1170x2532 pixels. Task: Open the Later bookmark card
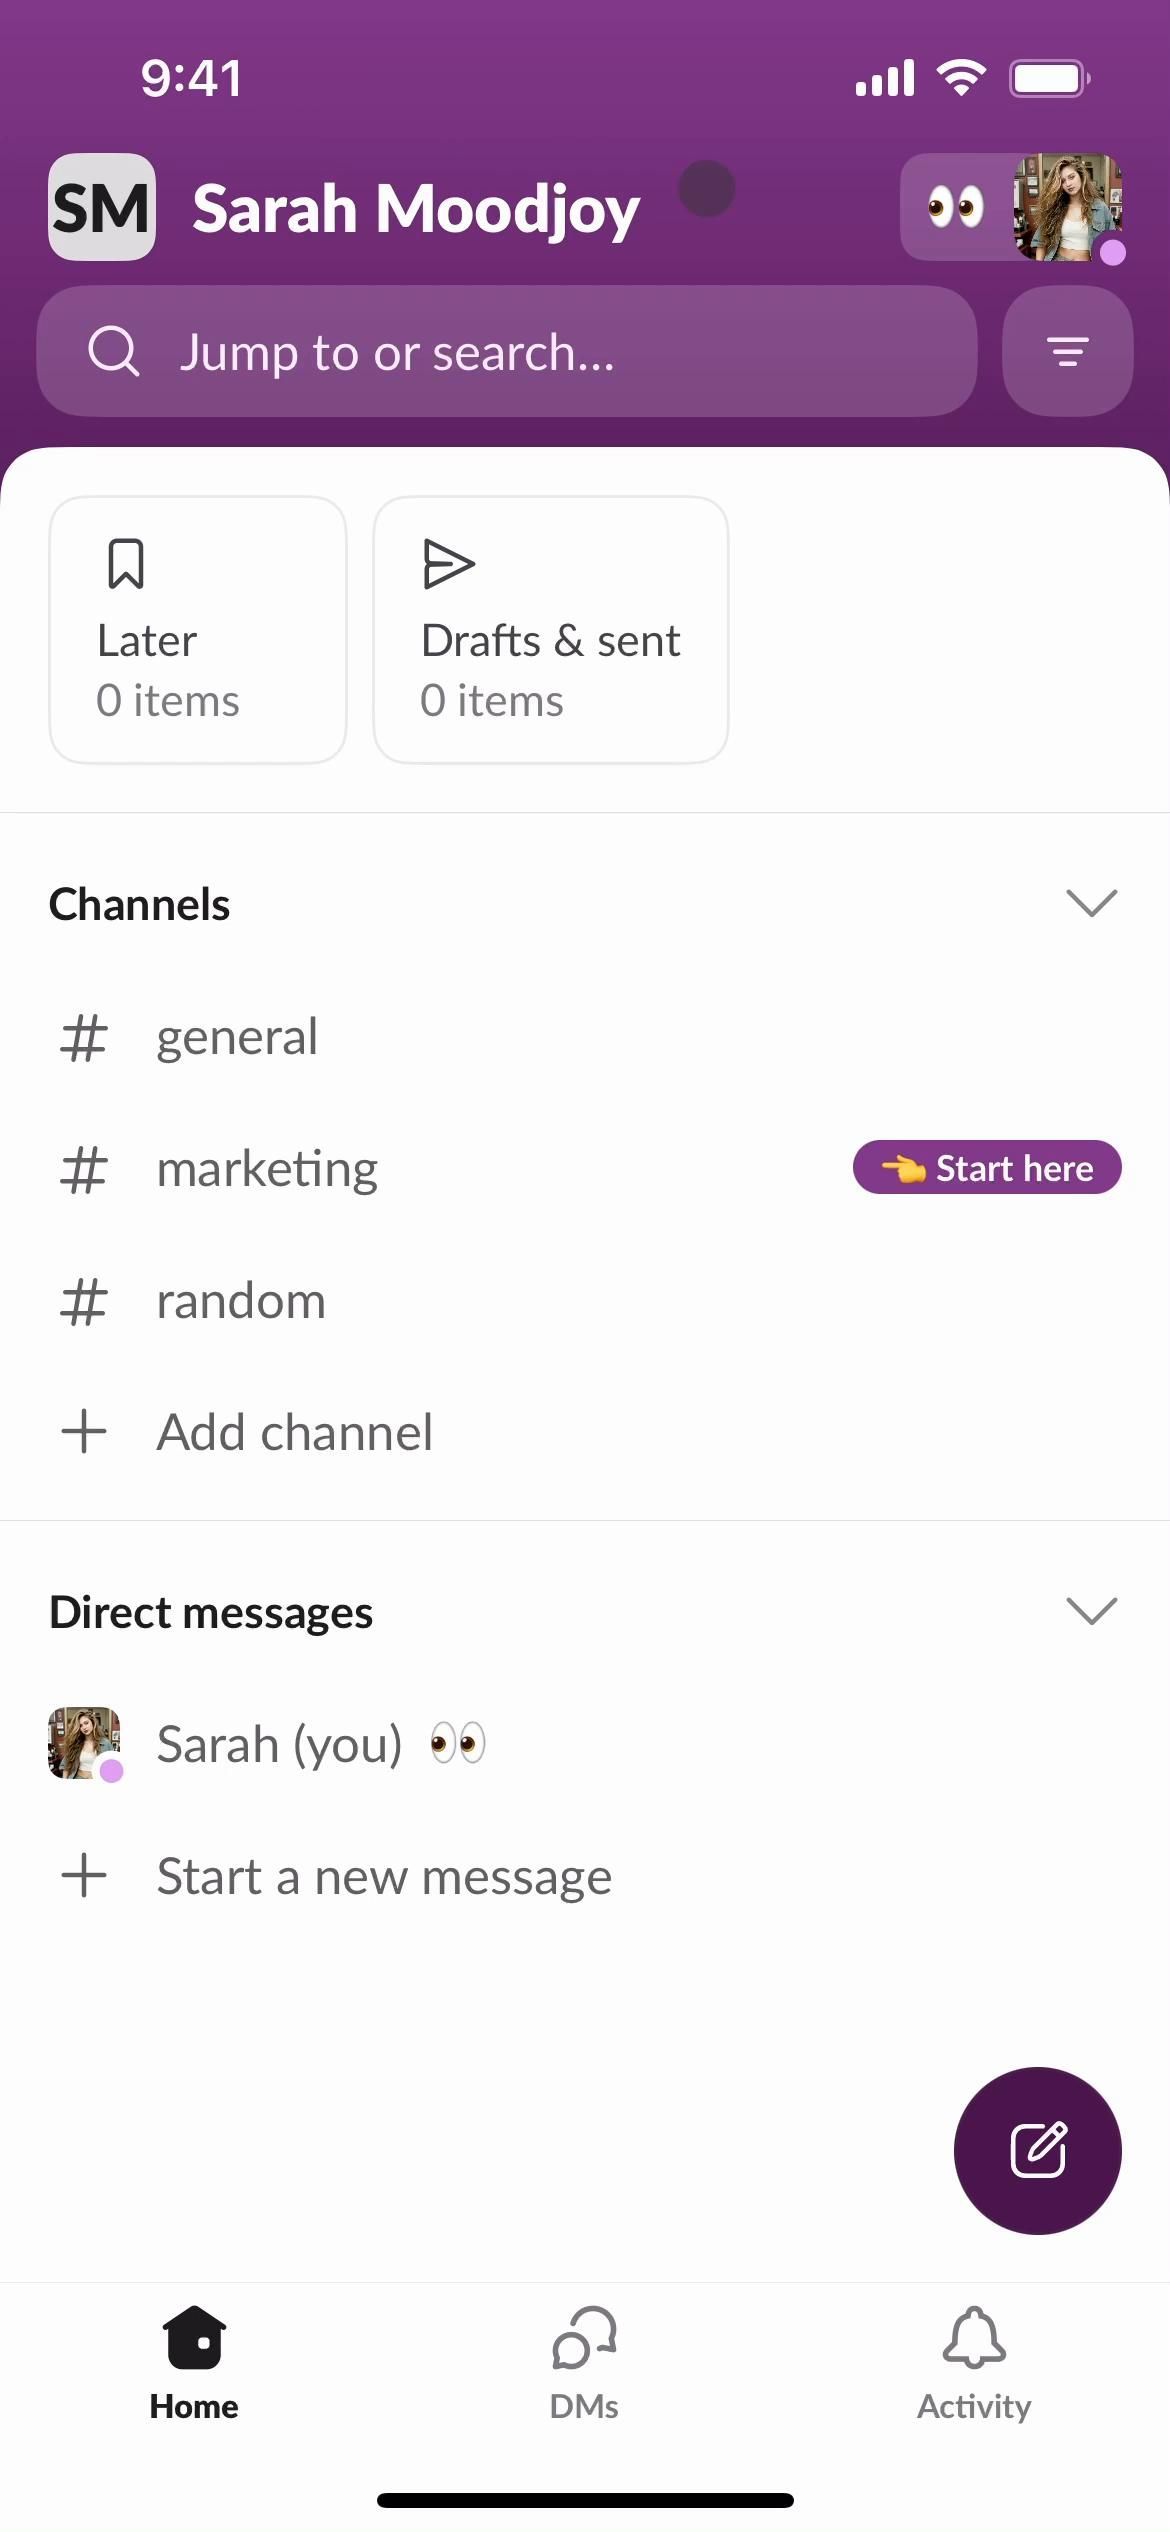point(198,630)
